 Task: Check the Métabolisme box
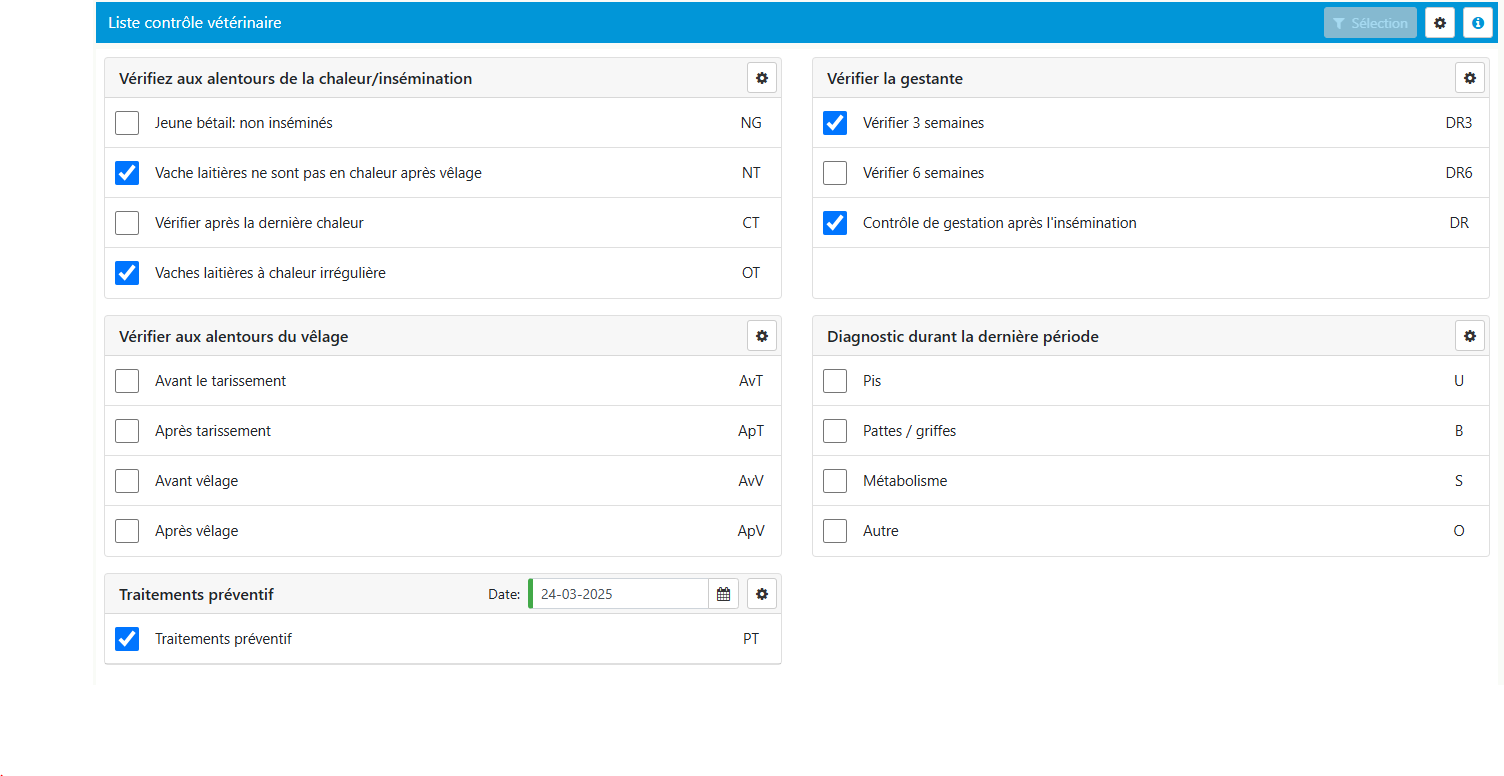pyautogui.click(x=835, y=481)
